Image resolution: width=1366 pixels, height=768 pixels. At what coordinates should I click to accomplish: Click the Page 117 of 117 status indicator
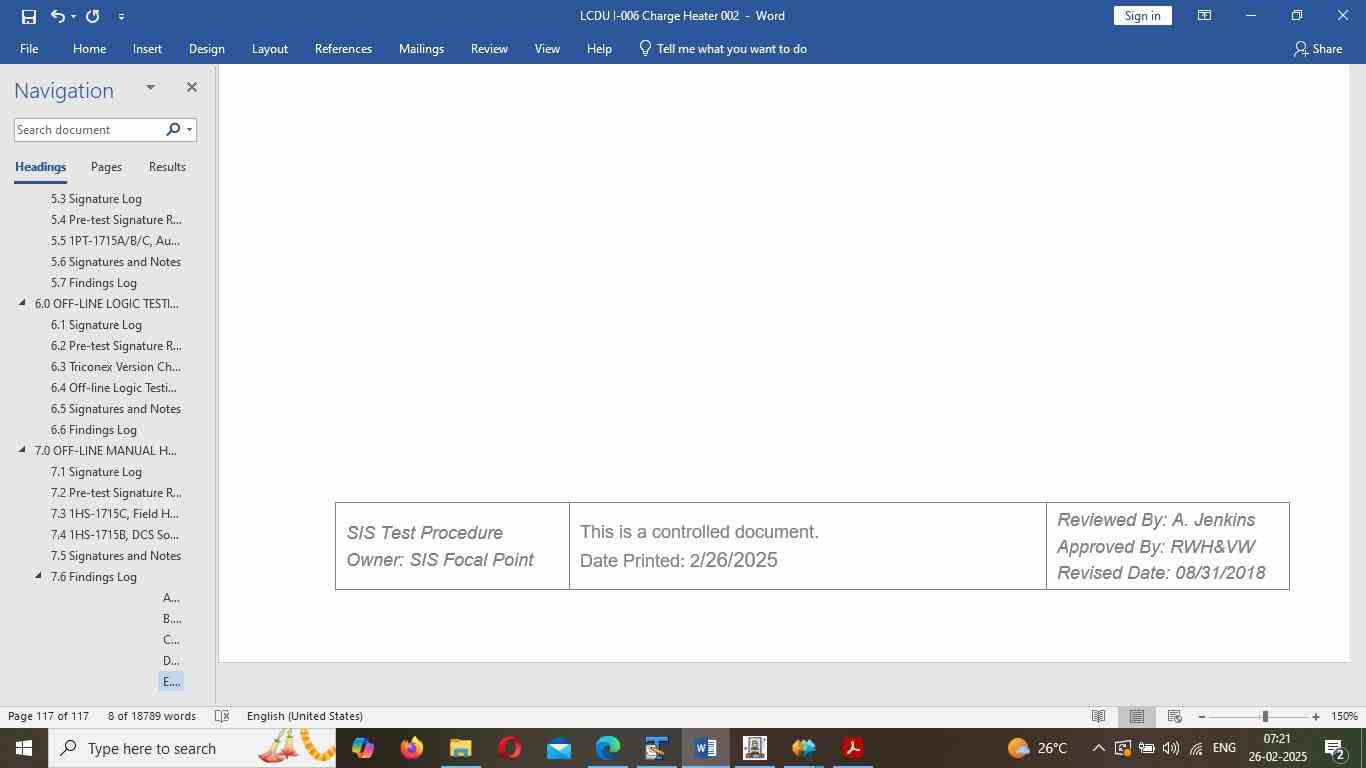pyautogui.click(x=49, y=716)
